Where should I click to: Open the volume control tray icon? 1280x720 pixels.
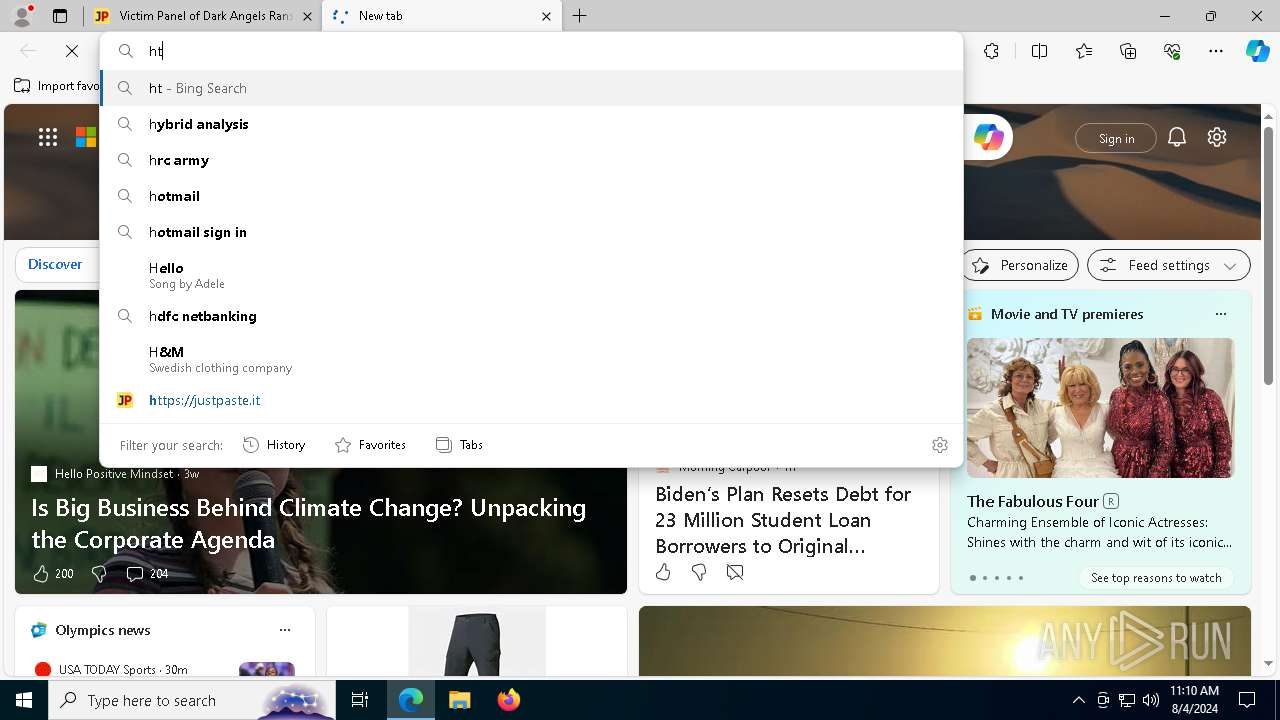pyautogui.click(x=1151, y=700)
